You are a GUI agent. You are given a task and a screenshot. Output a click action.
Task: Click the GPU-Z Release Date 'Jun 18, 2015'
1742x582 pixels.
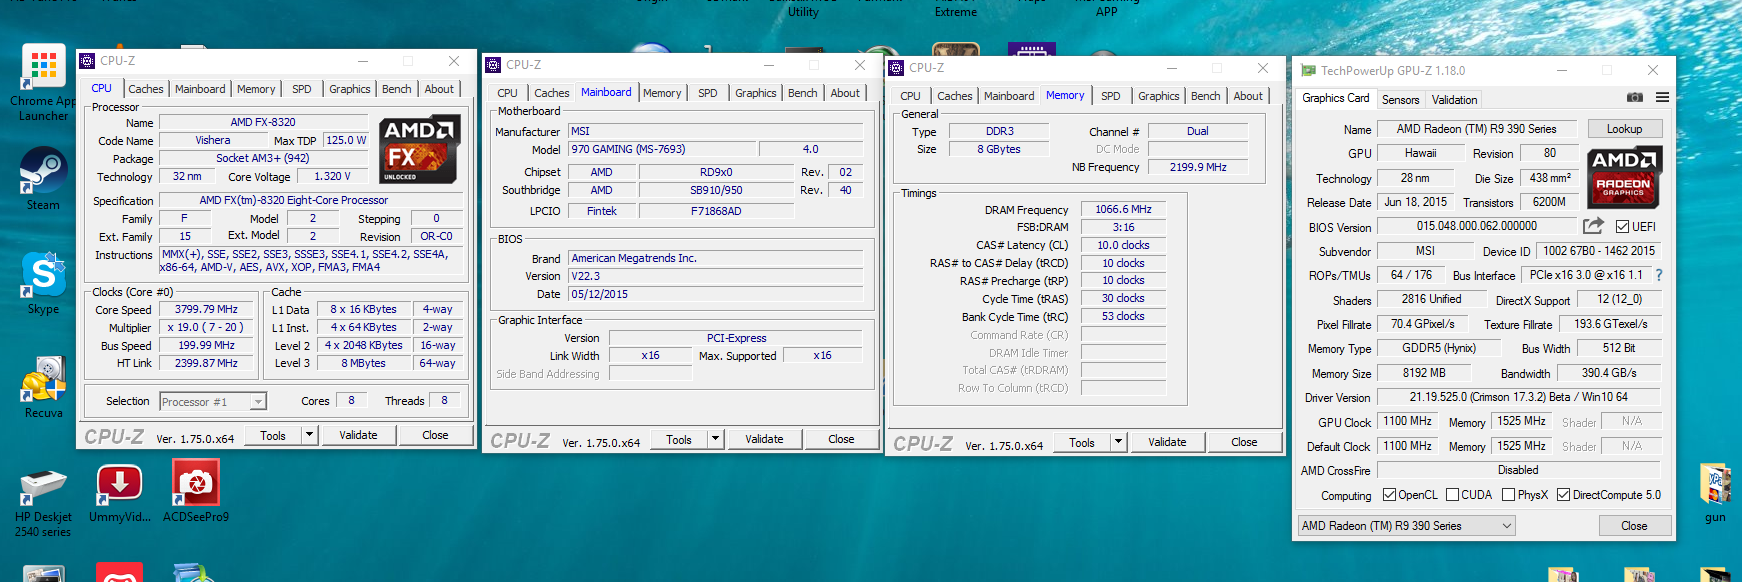point(1415,202)
